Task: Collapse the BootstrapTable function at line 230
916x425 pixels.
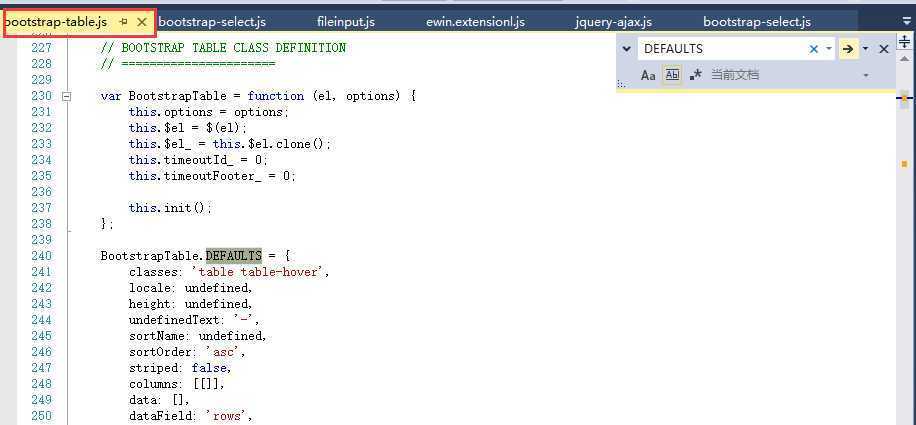Action: 67,96
